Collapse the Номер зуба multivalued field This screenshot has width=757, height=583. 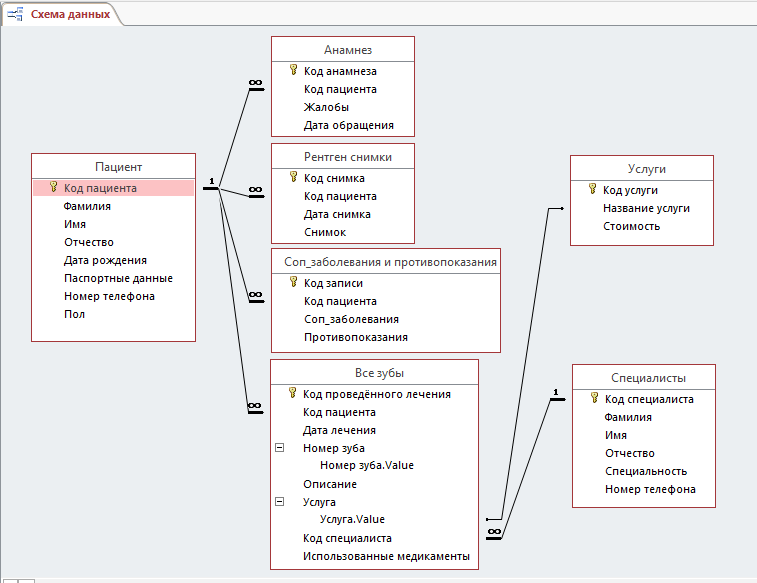pyautogui.click(x=280, y=447)
